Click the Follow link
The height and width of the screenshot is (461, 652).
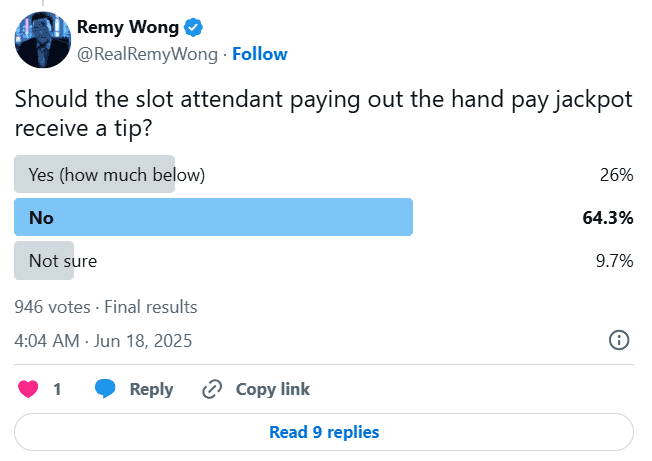[260, 54]
